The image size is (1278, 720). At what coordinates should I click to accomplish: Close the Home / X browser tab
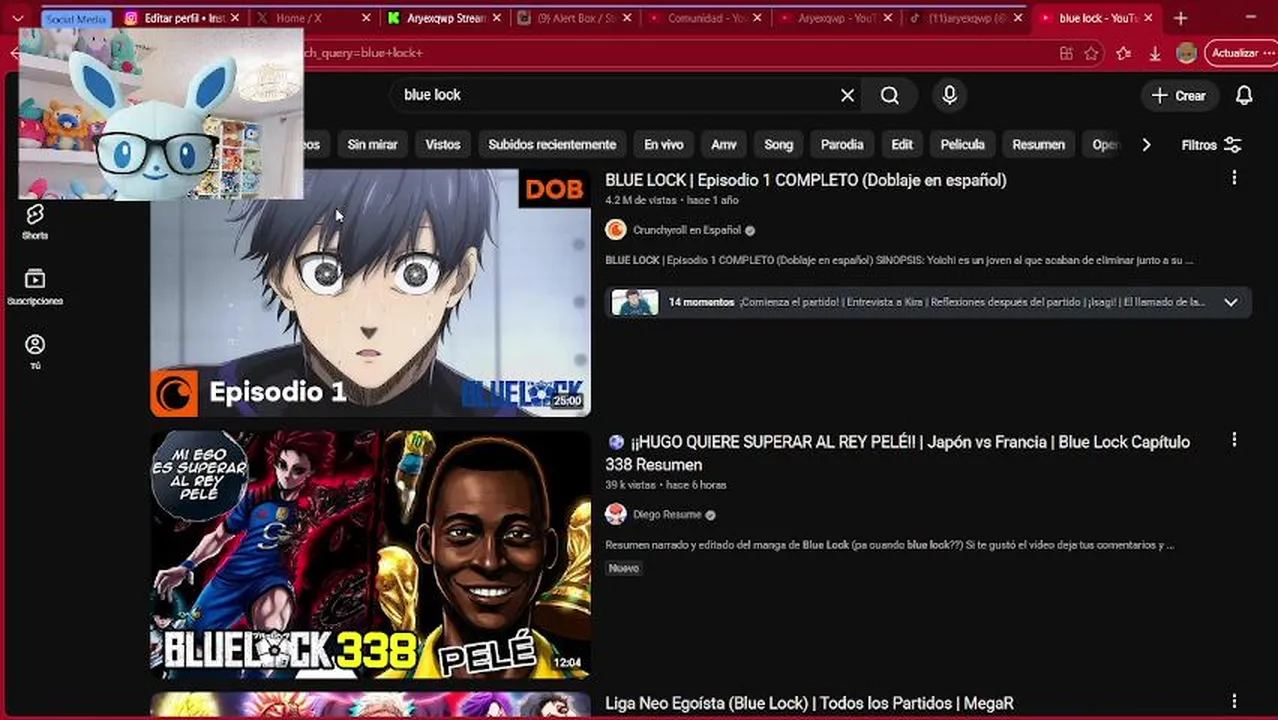365,18
